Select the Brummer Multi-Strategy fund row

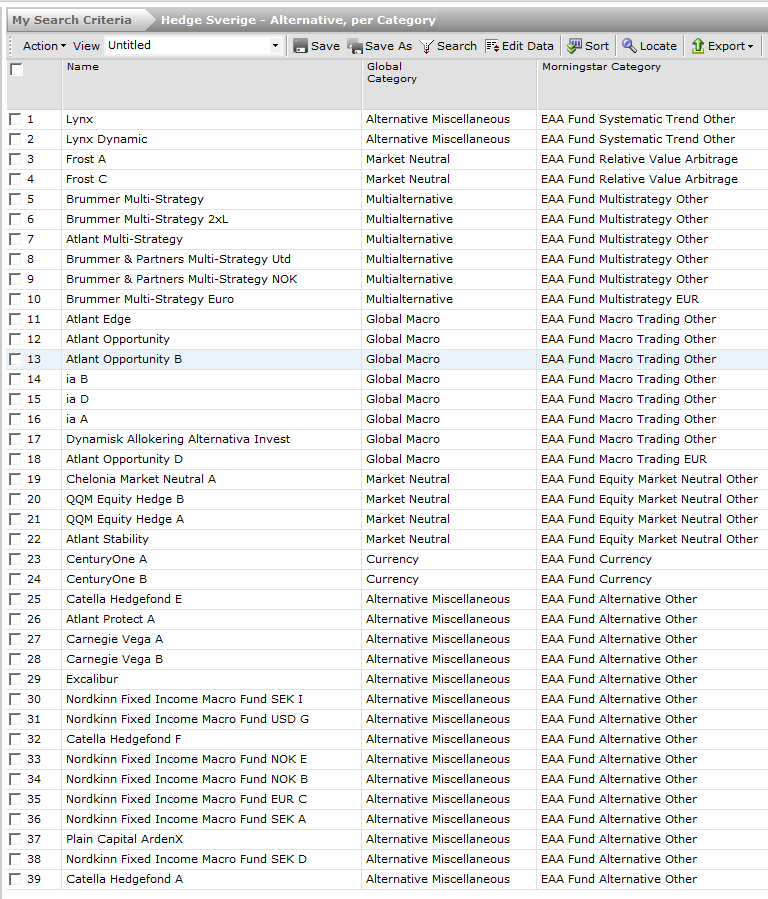coord(135,199)
